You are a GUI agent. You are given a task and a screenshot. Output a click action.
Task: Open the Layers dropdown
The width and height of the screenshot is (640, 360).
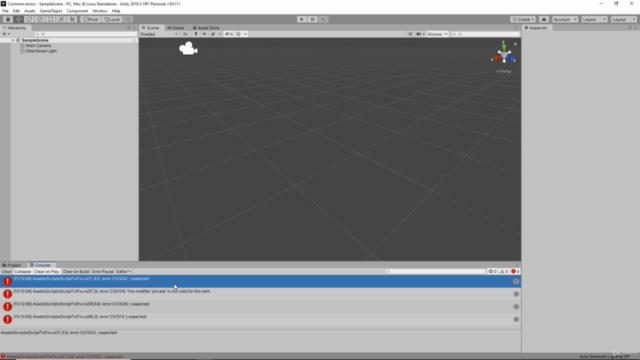click(594, 19)
